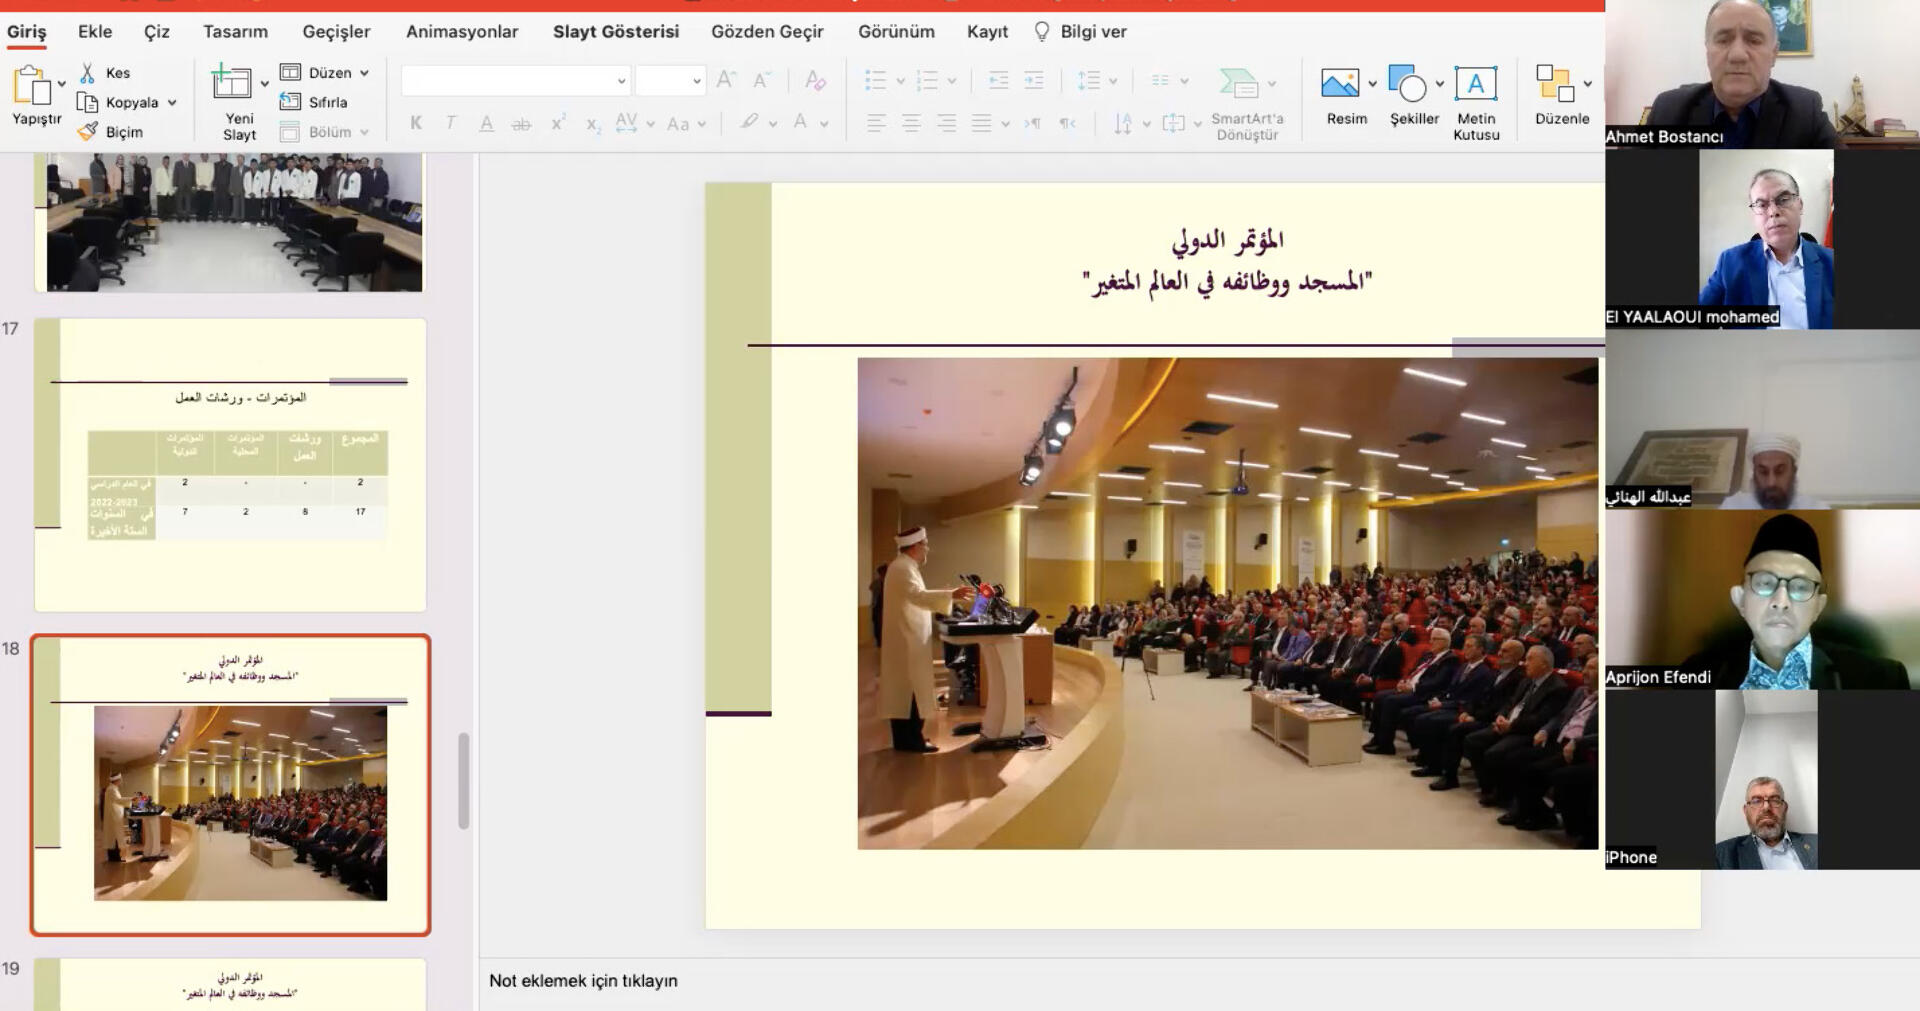Open the line spacing dropdown
Screen dimensions: 1920x1011
point(1113,80)
